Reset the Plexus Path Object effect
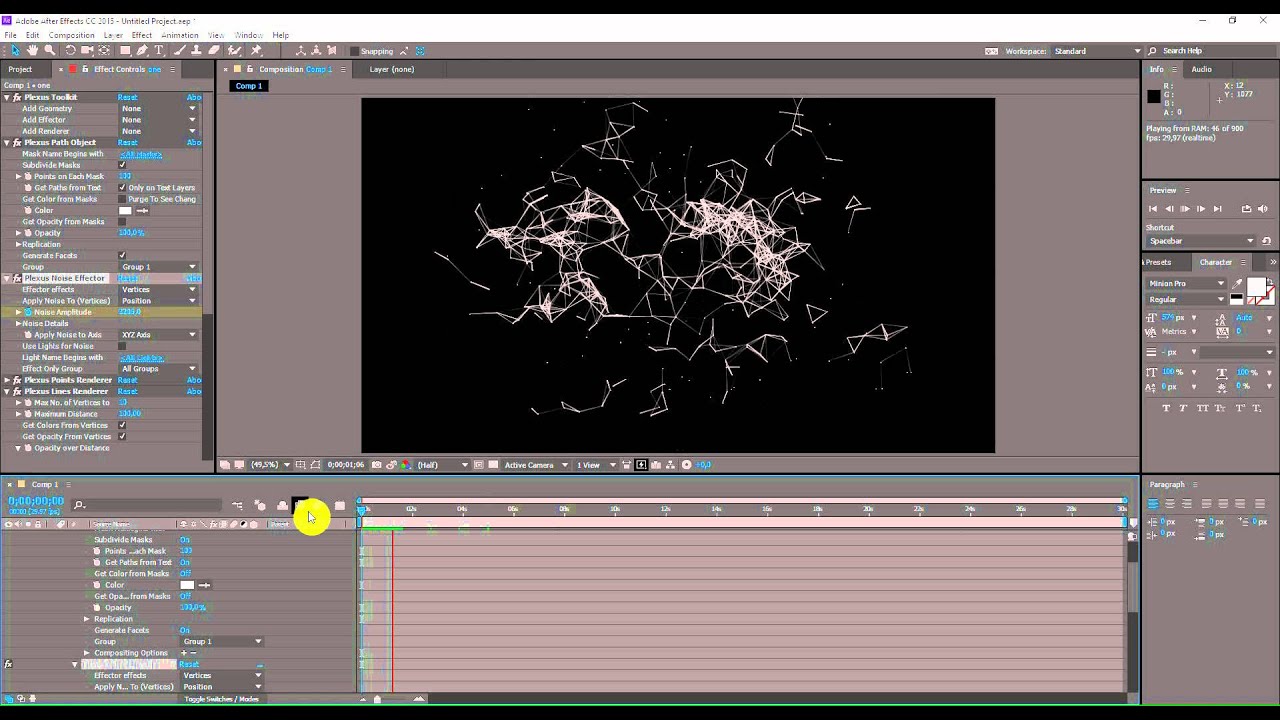The height and width of the screenshot is (720, 1280). click(x=127, y=143)
